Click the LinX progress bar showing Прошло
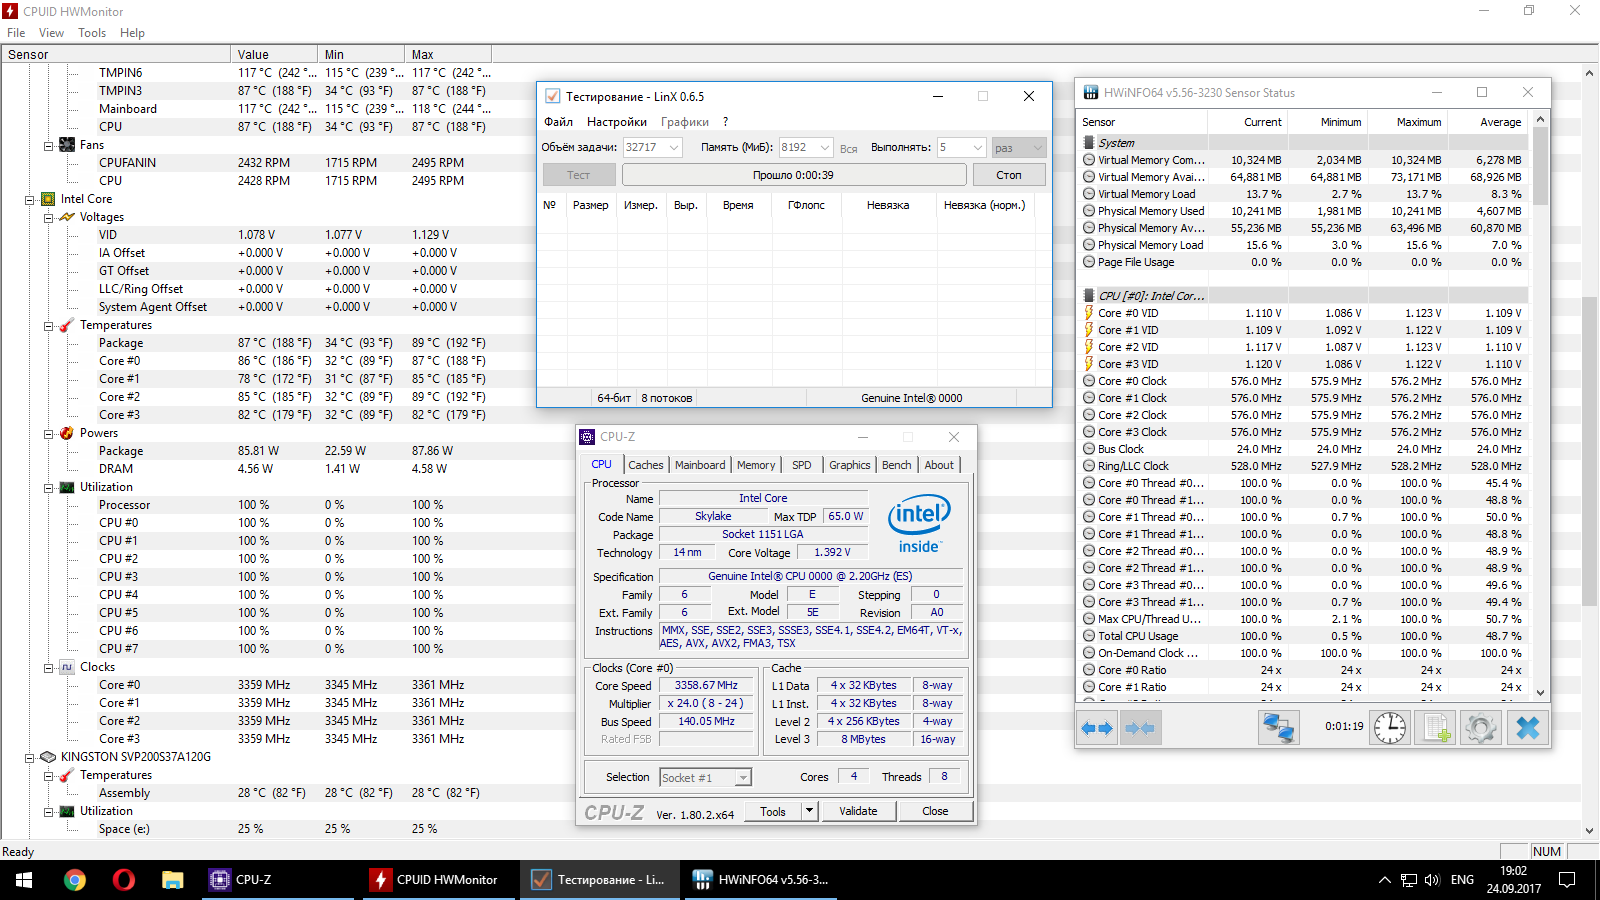 794,175
